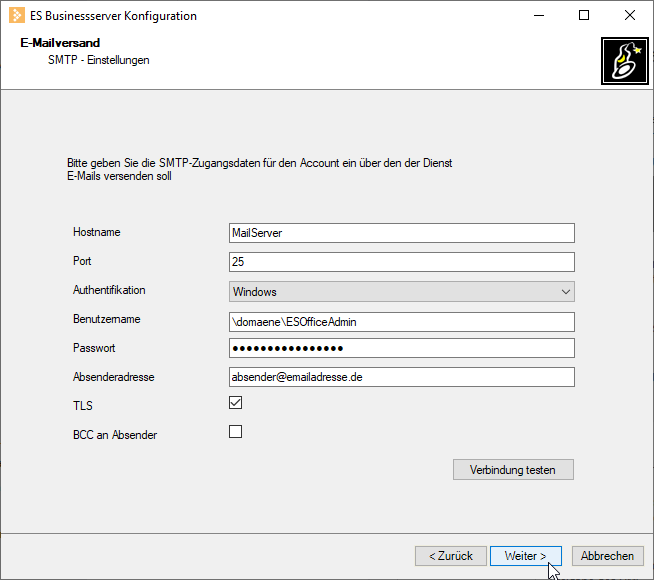The width and height of the screenshot is (654, 580).
Task: Maximize the Konfiguration window
Action: (584, 15)
